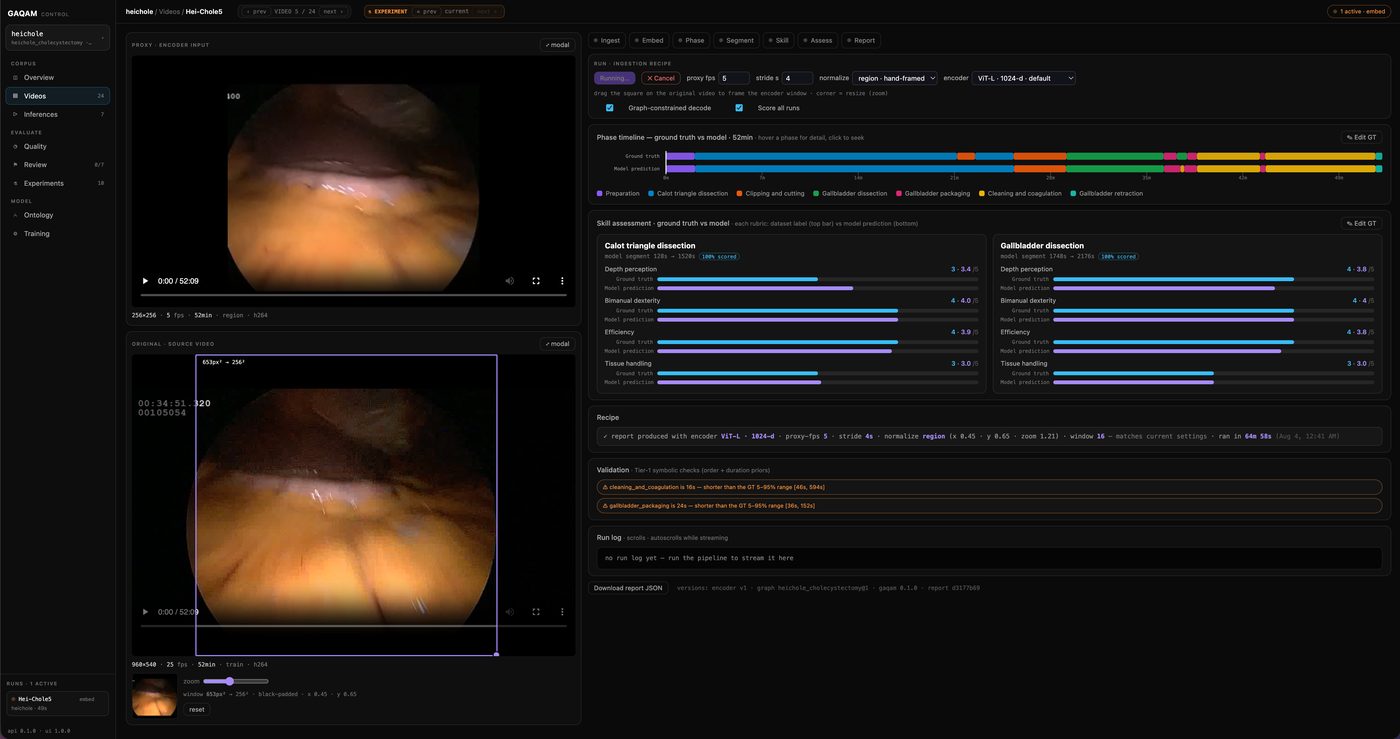Screen dimensions: 1400x739
Task: Open the Quality evaluation page
Action: click(x=58, y=146)
